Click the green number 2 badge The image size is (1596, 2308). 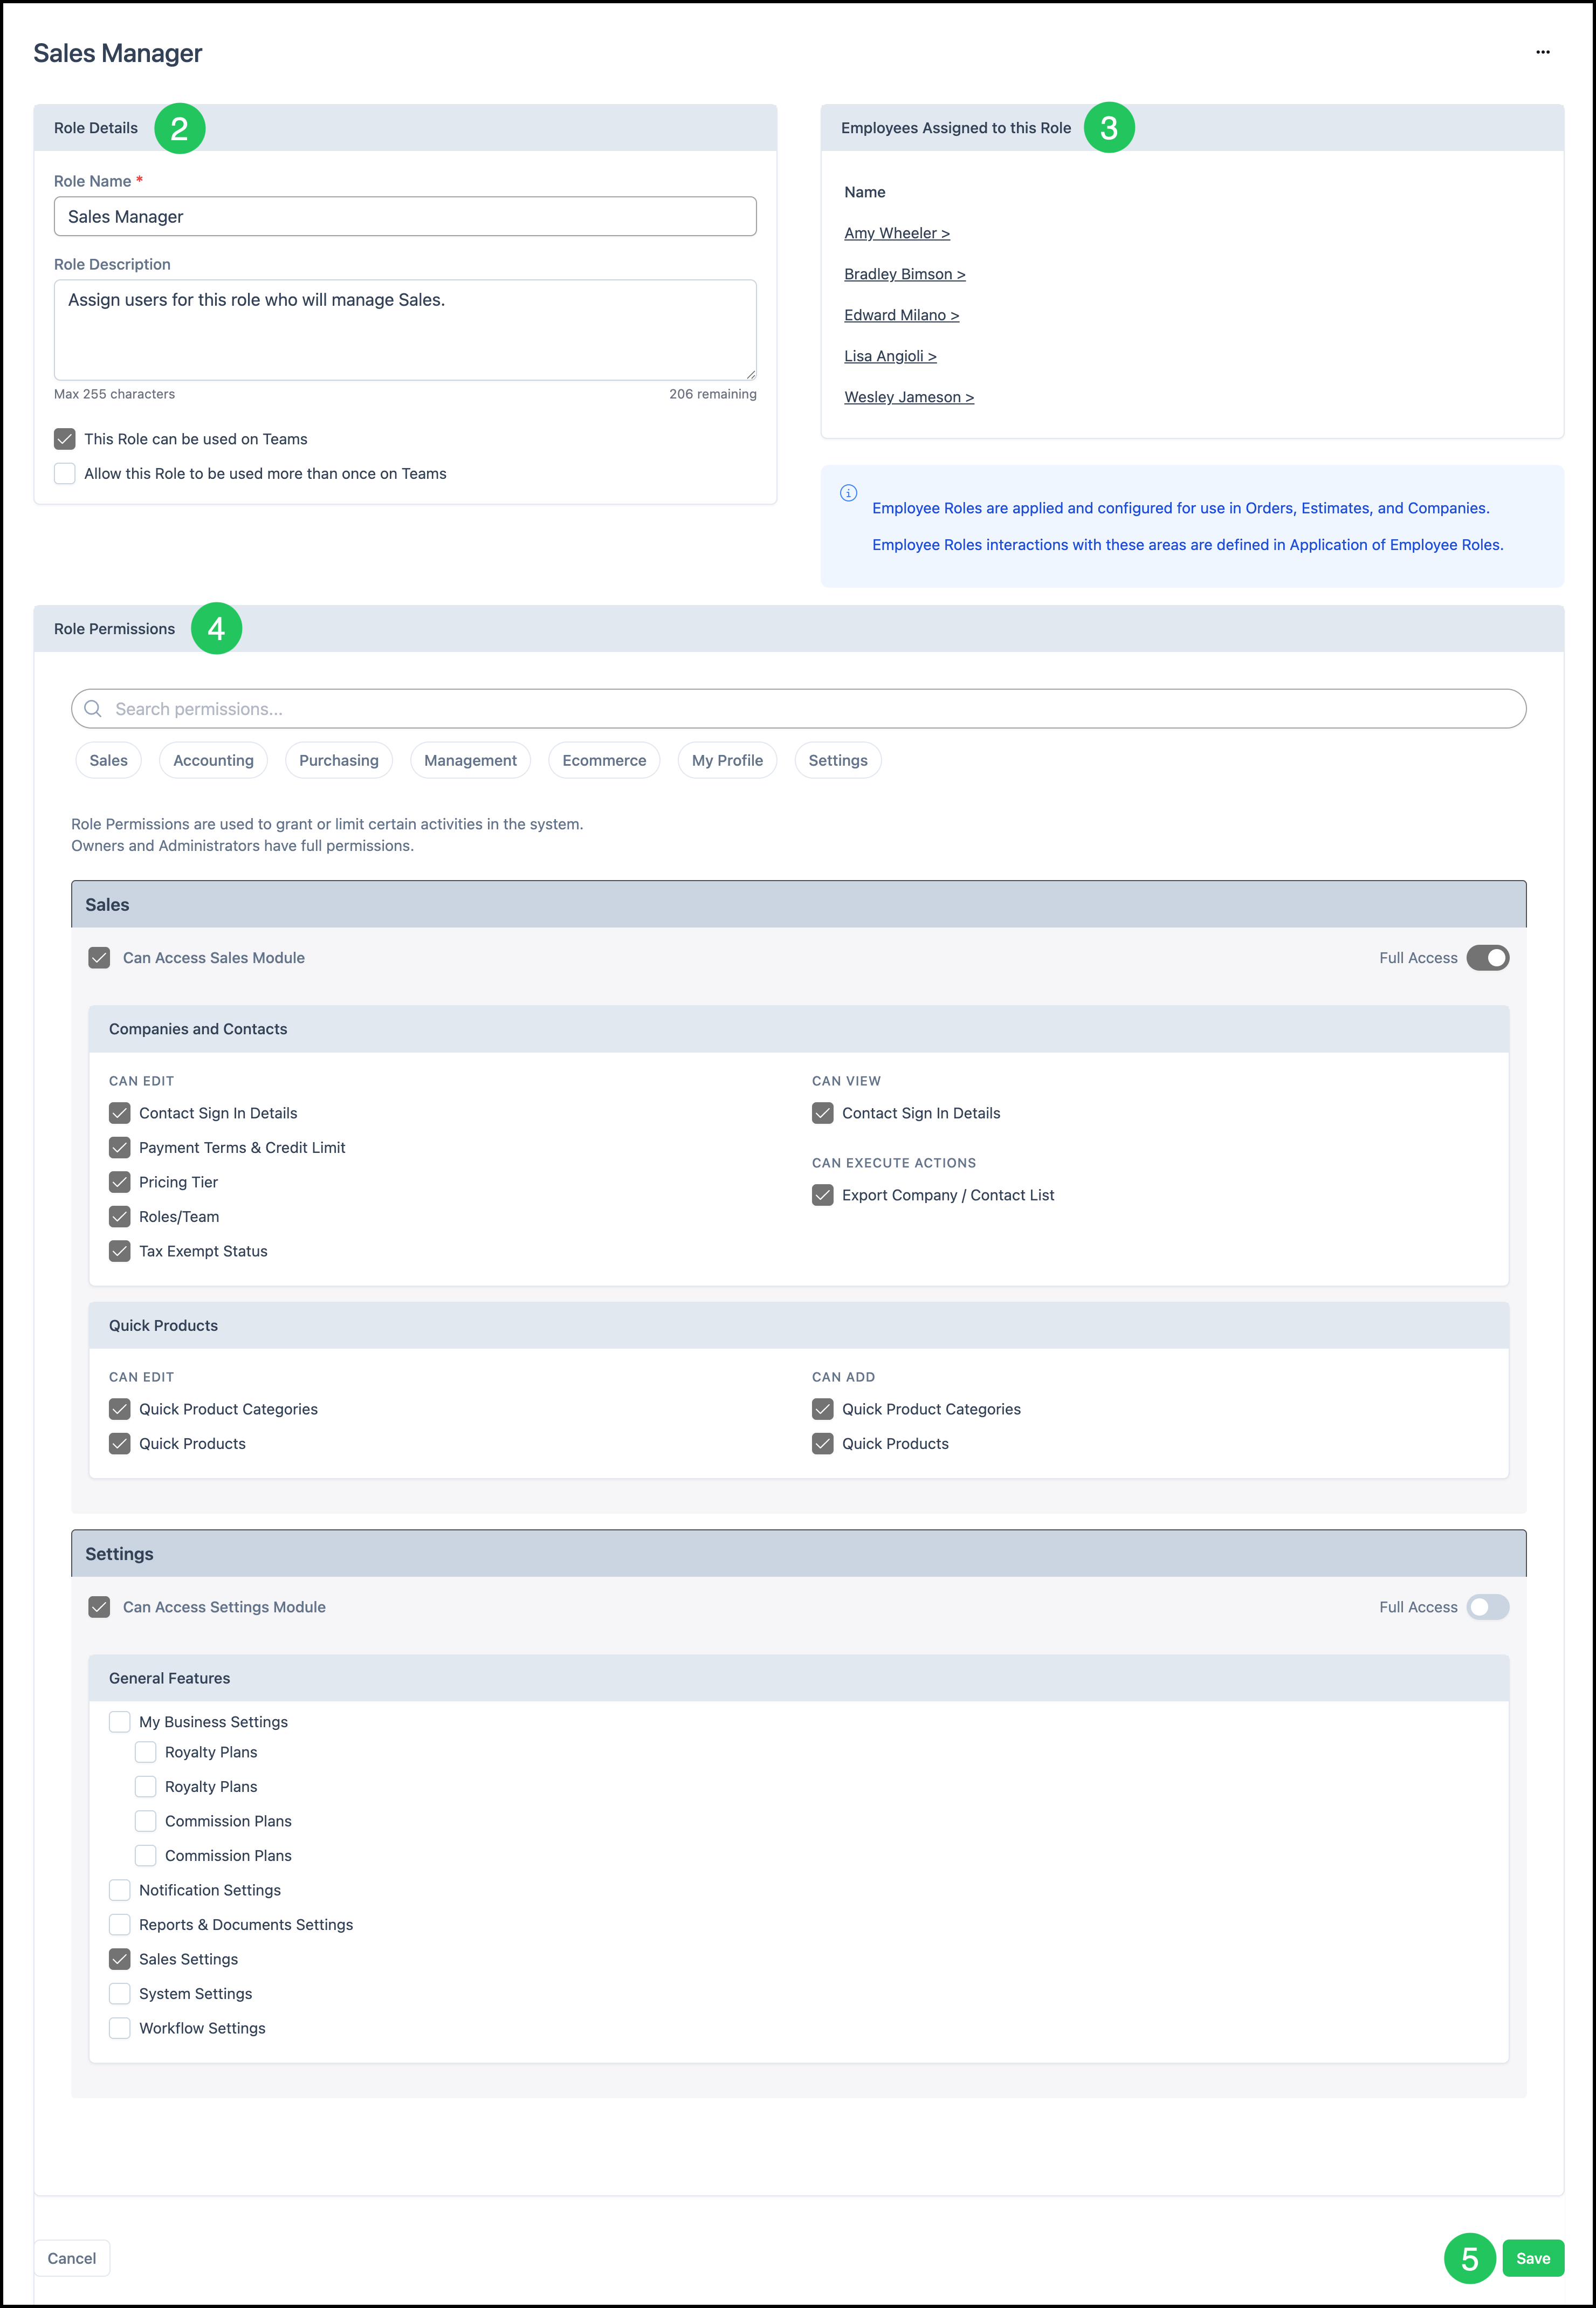point(179,128)
